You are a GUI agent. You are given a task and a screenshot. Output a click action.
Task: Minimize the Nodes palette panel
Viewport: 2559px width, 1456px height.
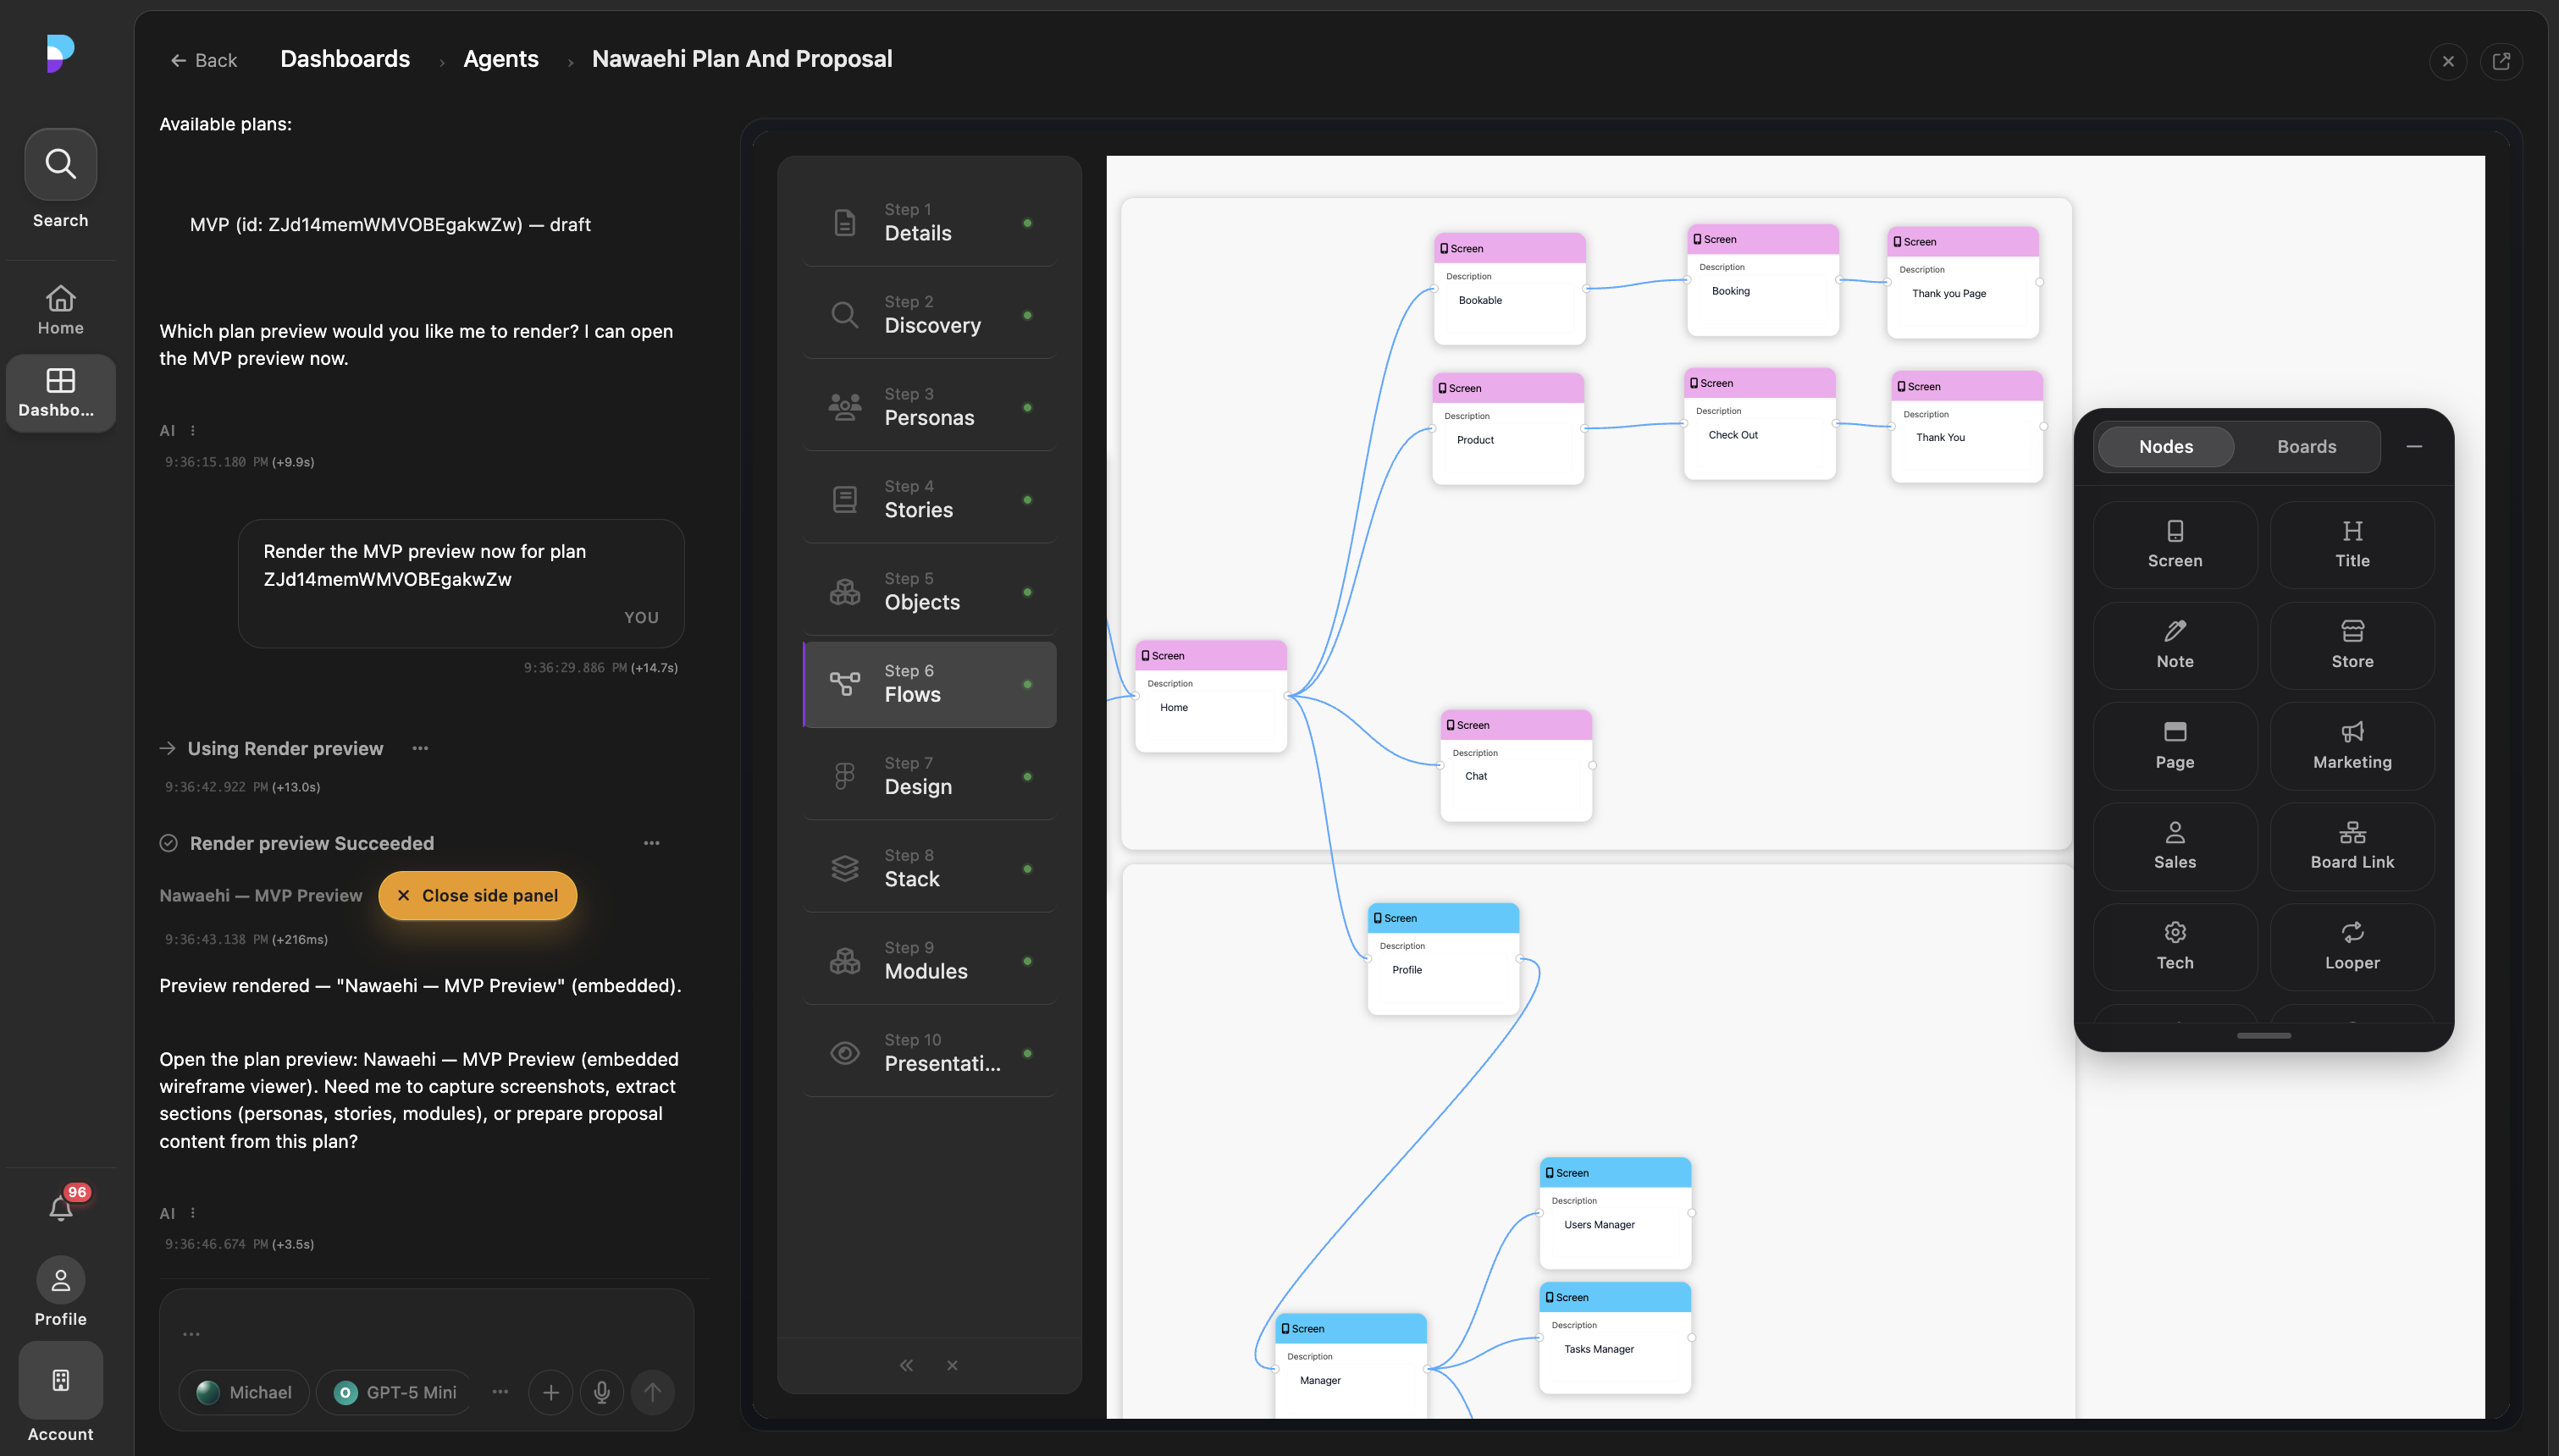pyautogui.click(x=2414, y=447)
